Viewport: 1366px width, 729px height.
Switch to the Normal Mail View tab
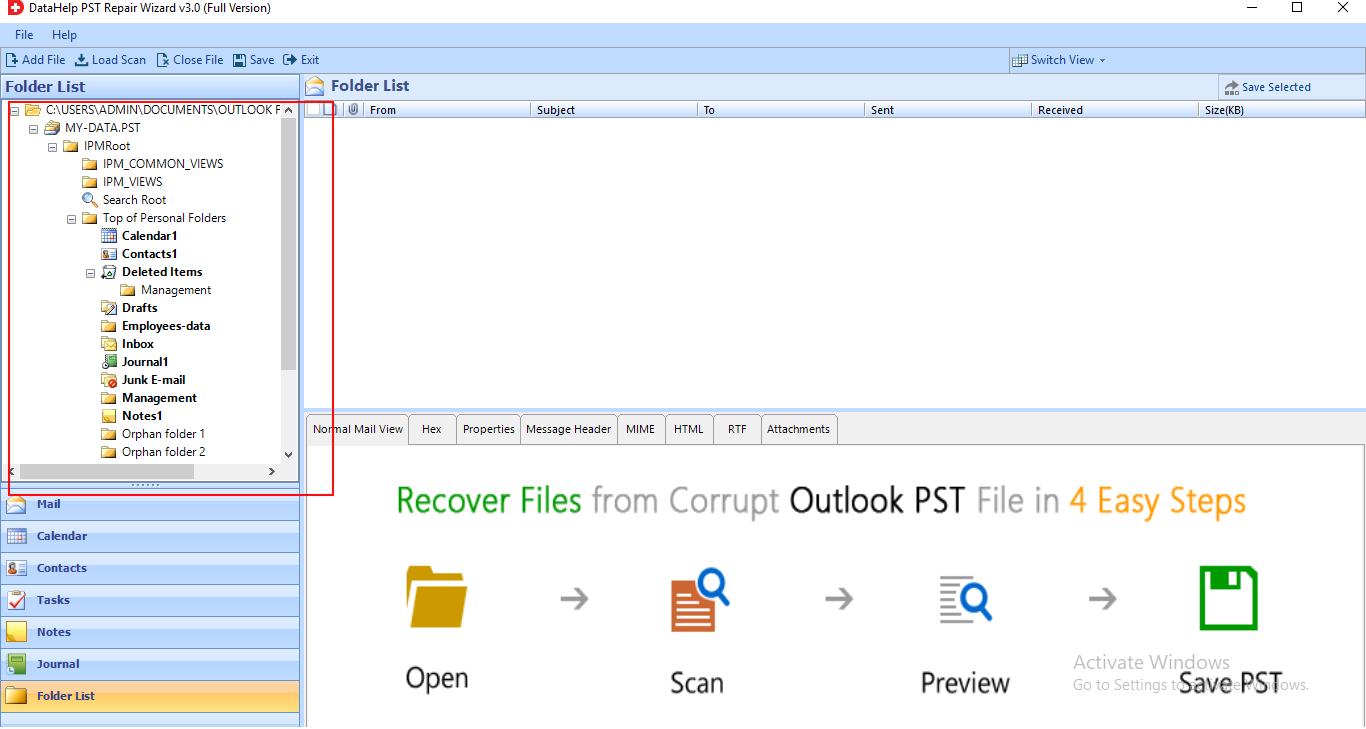[358, 429]
